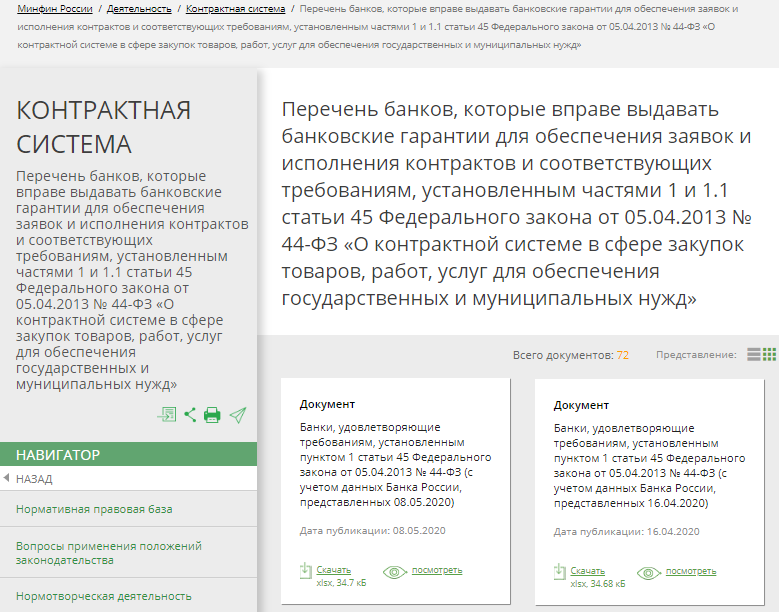Open посмотреть link for 16.04.2020 document

[691, 571]
